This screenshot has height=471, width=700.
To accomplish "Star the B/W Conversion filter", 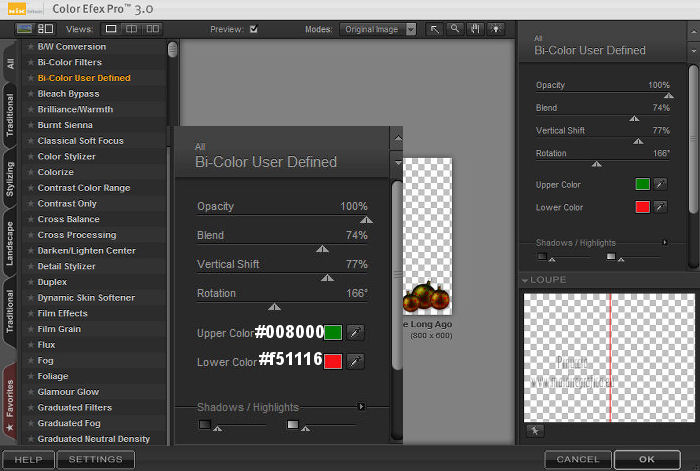I will [x=30, y=46].
